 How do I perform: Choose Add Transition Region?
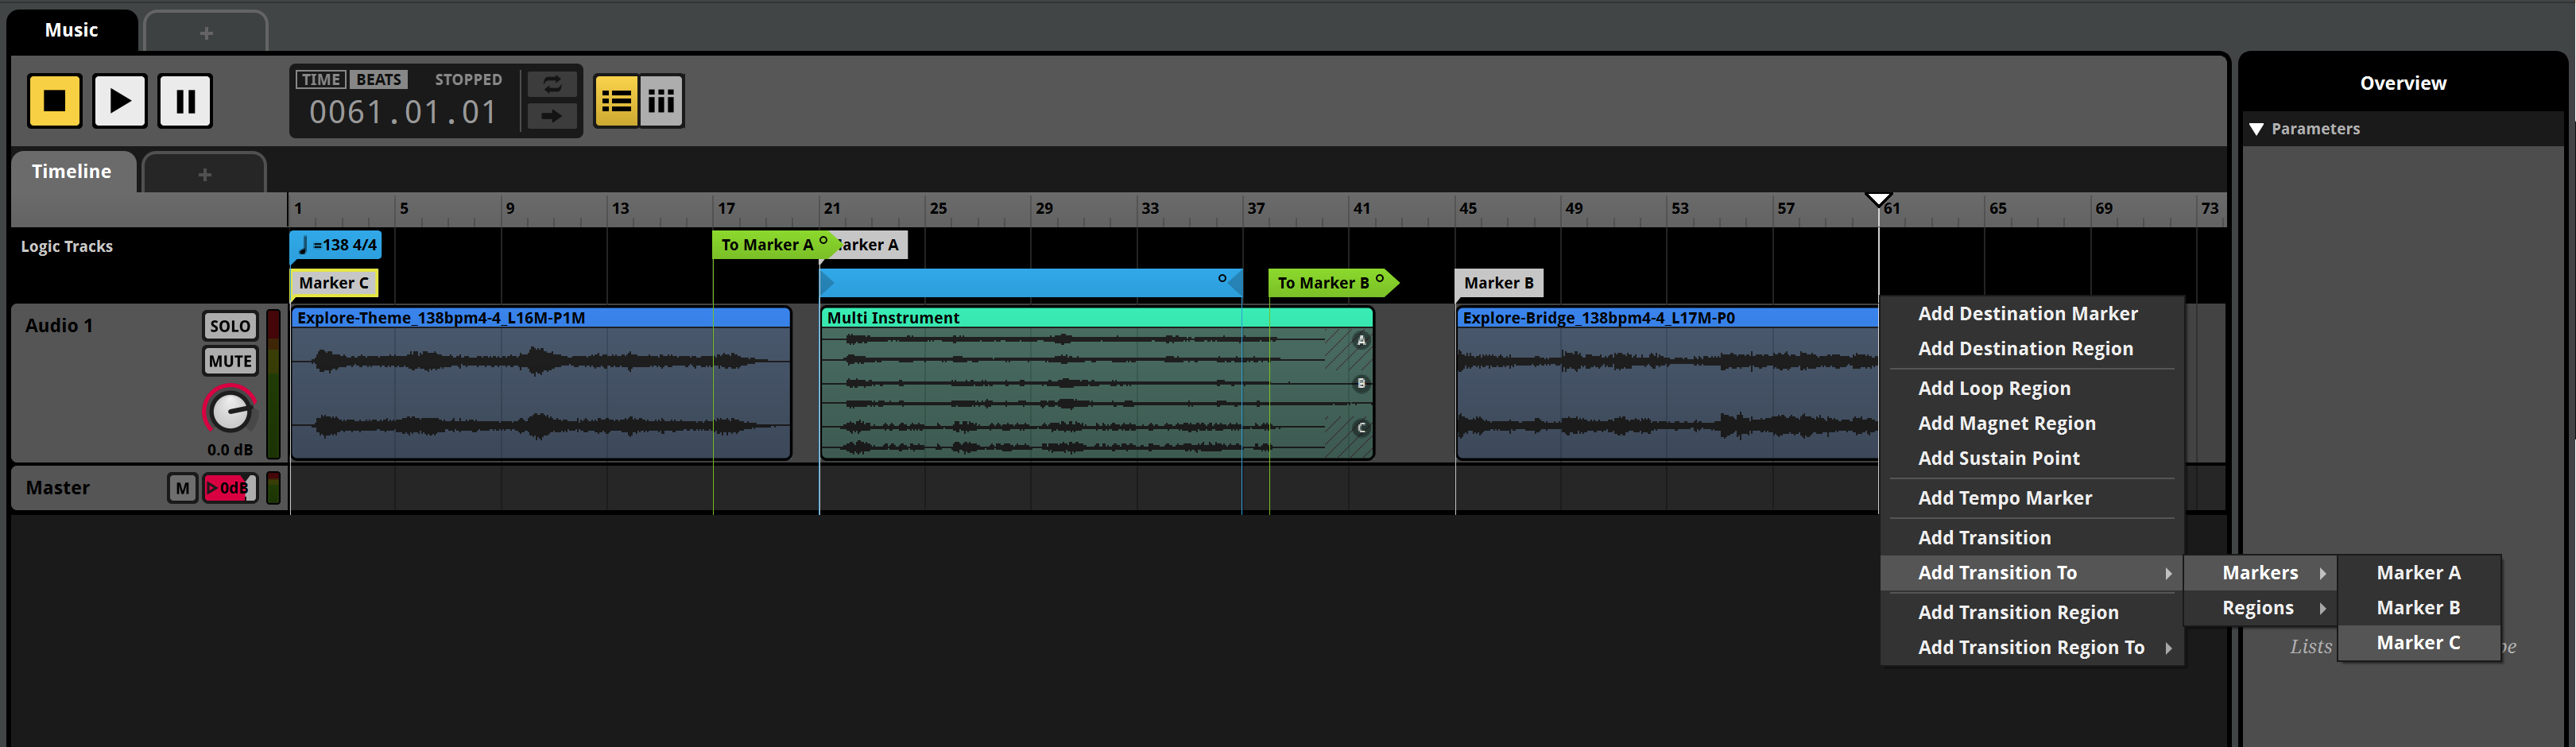[x=2031, y=613]
